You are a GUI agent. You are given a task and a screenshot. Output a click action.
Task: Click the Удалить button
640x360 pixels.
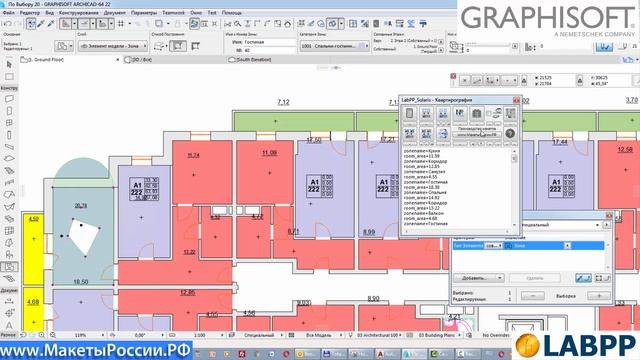click(535, 278)
